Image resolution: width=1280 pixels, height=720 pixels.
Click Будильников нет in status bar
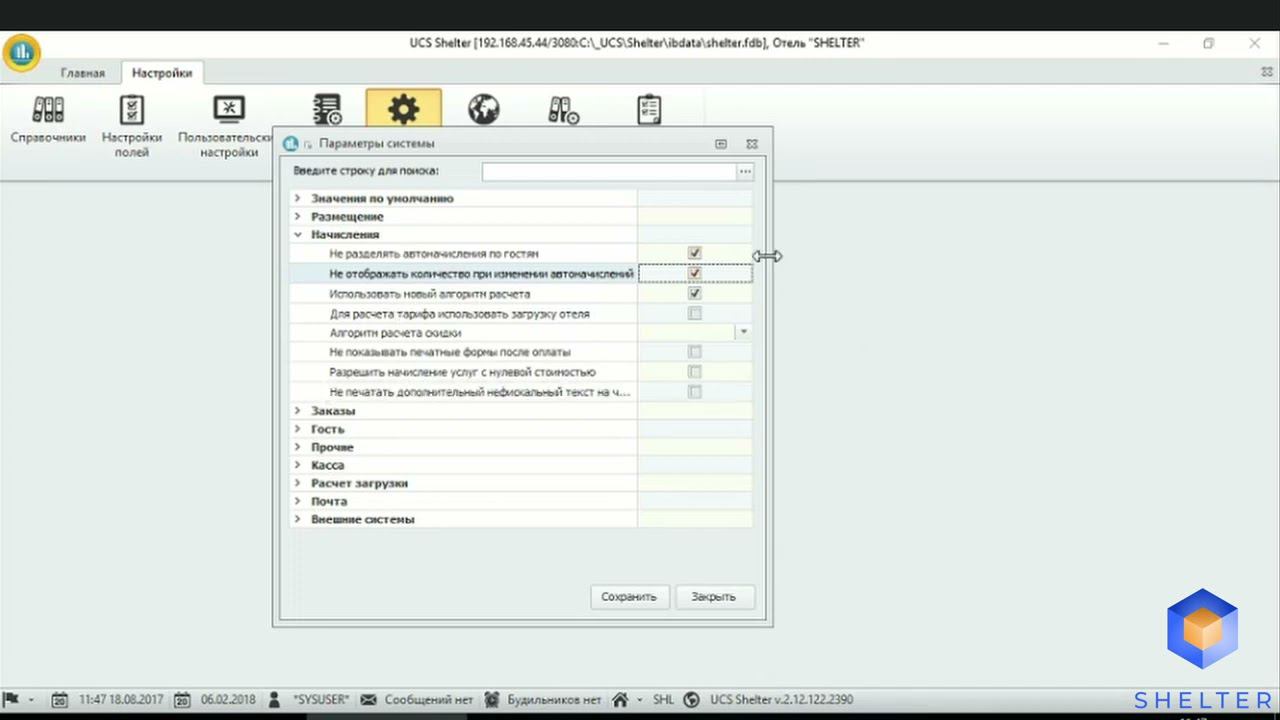[x=554, y=700]
